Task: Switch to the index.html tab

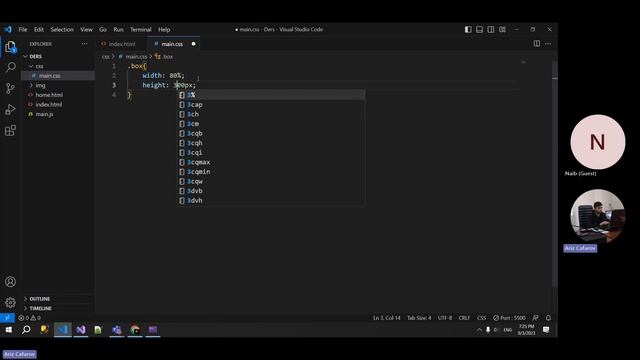Action: pyautogui.click(x=122, y=44)
